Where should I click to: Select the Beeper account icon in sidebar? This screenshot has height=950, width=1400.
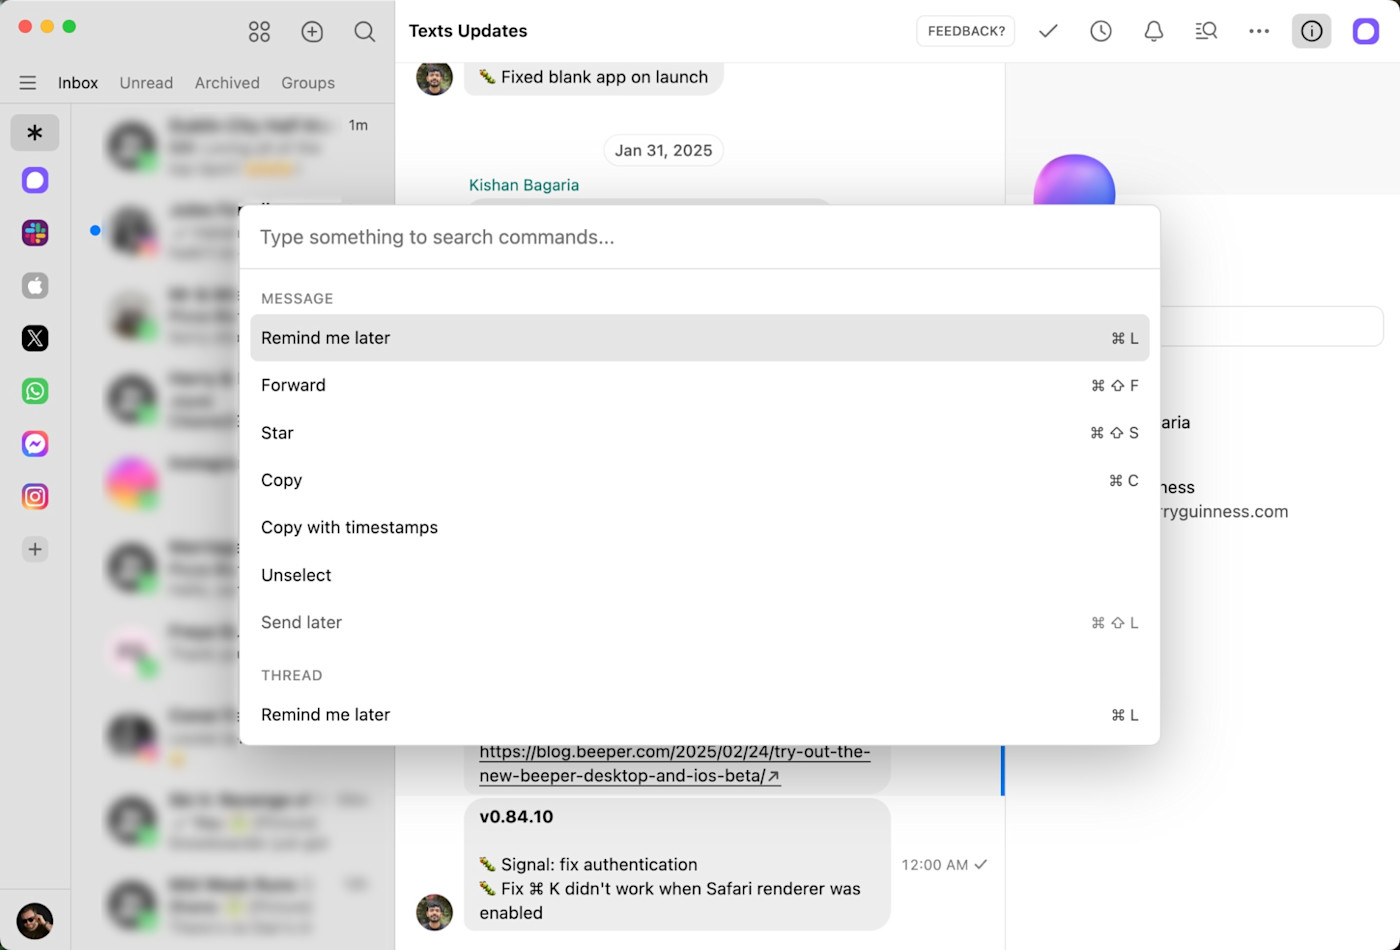[x=35, y=180]
